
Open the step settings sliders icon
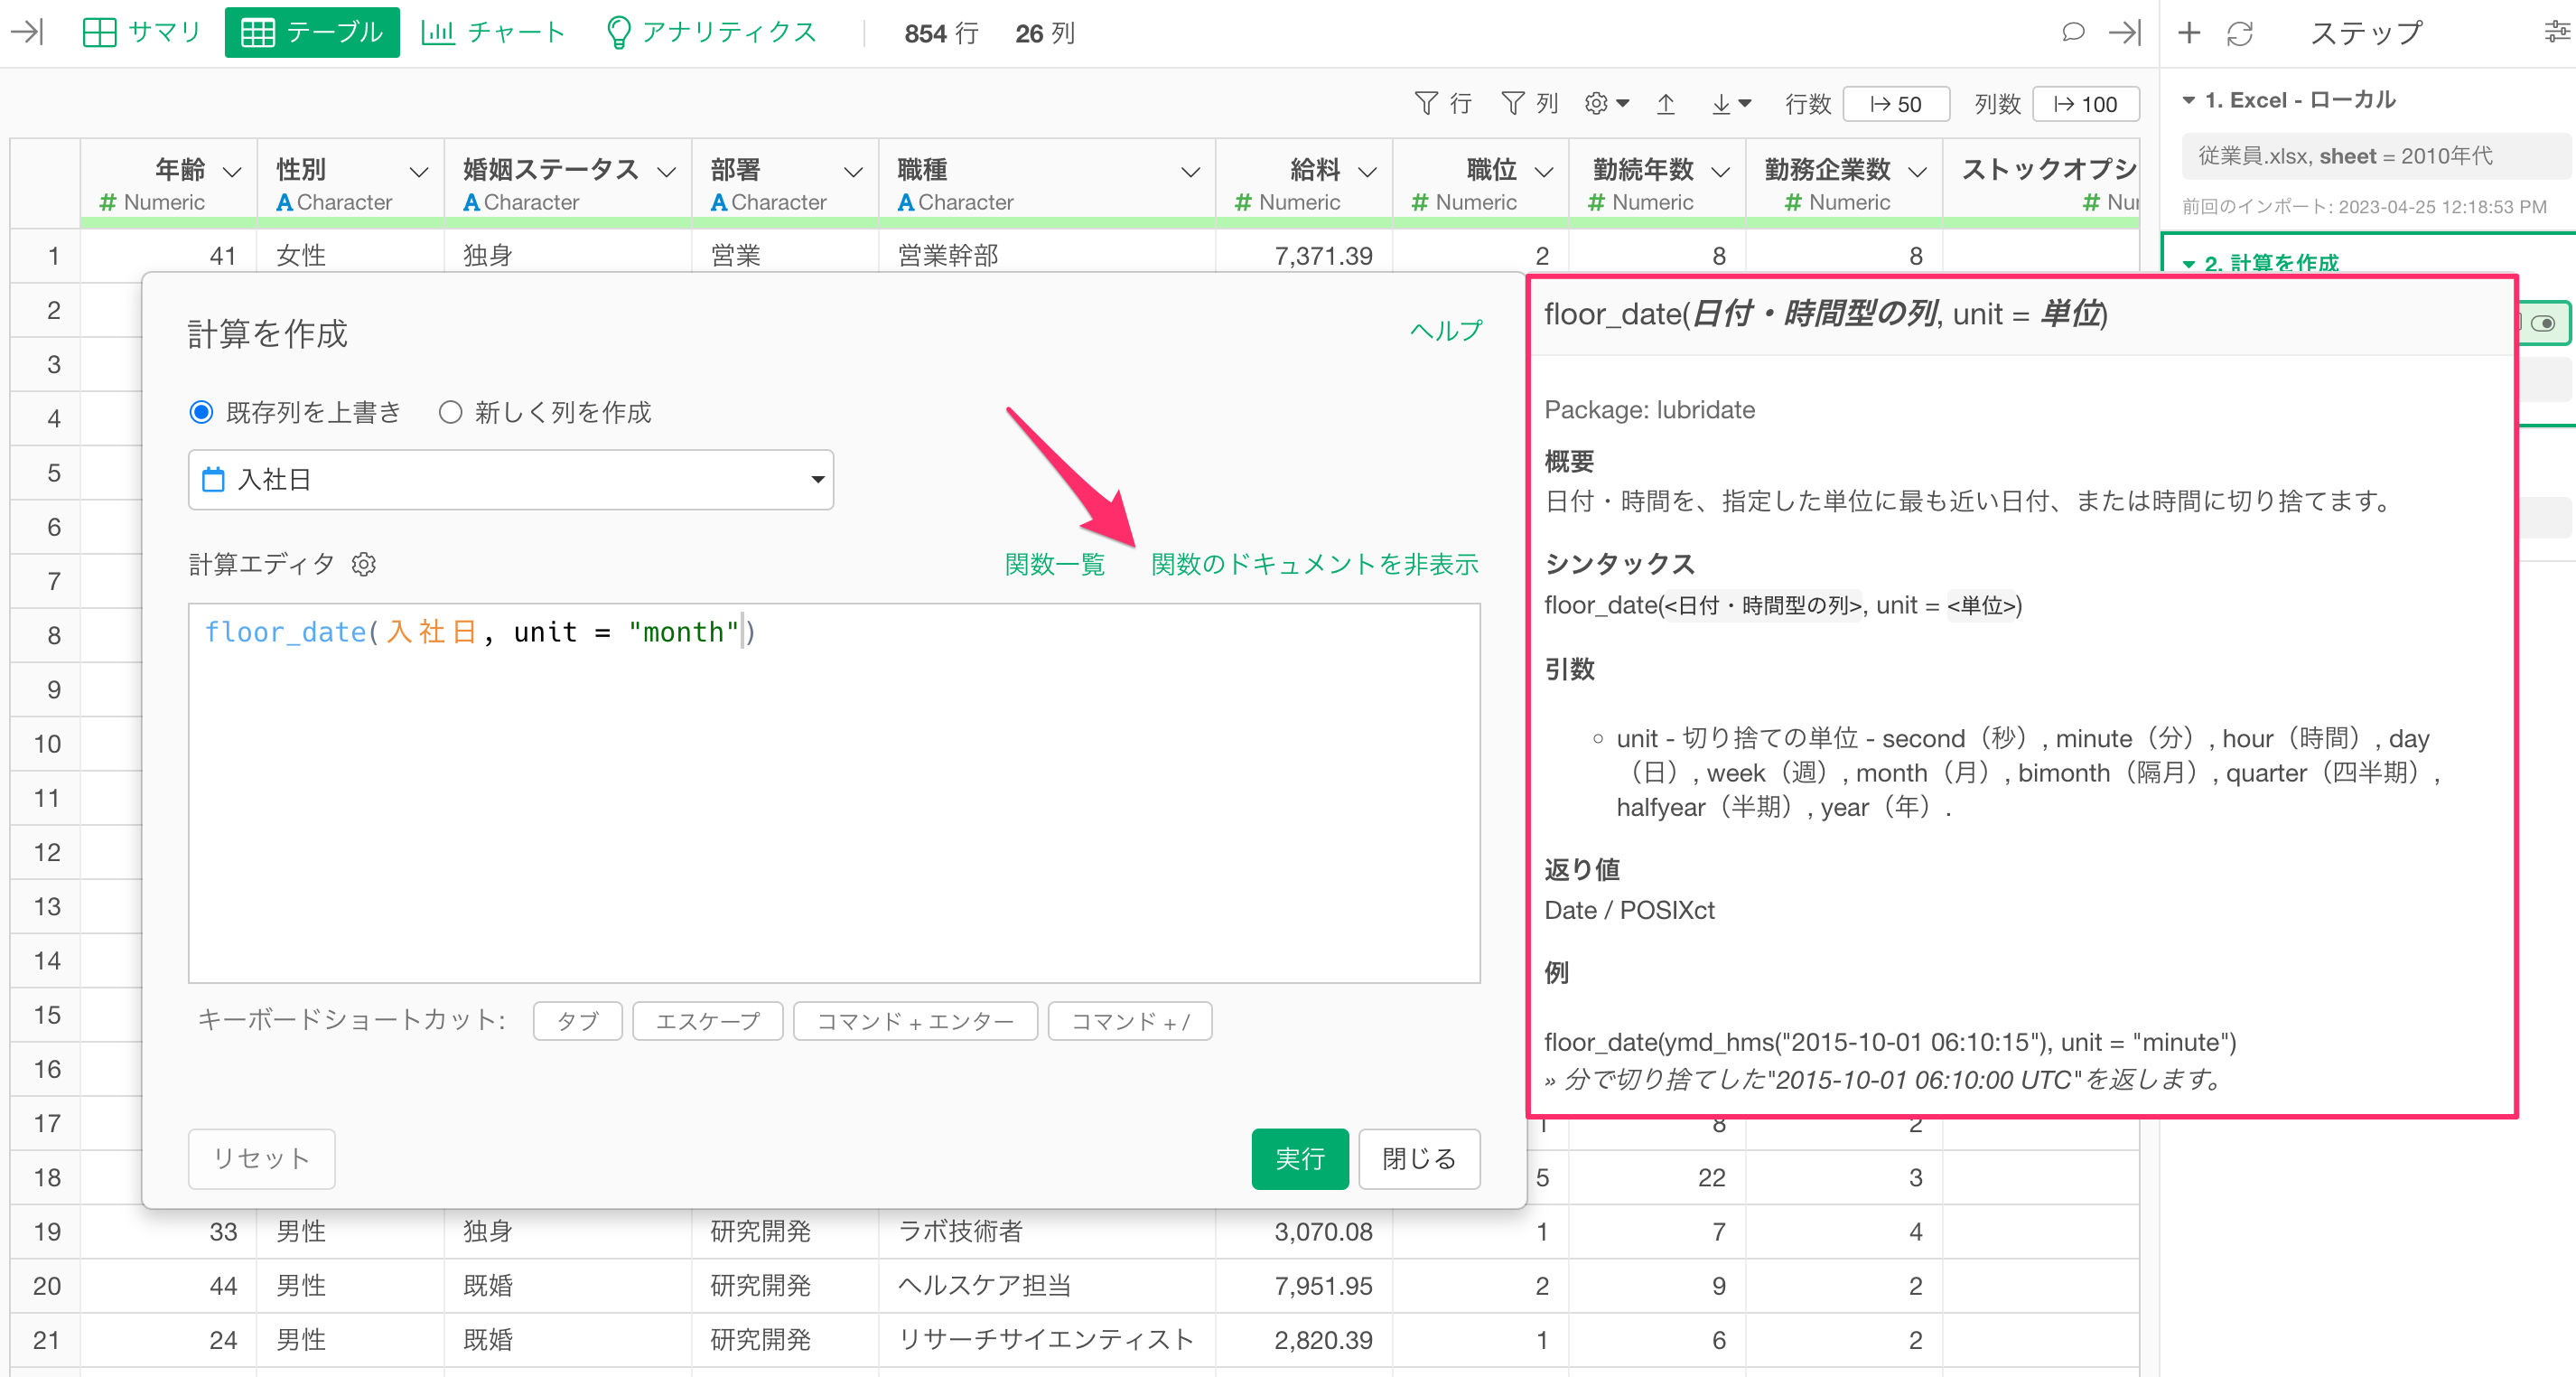click(x=2557, y=32)
